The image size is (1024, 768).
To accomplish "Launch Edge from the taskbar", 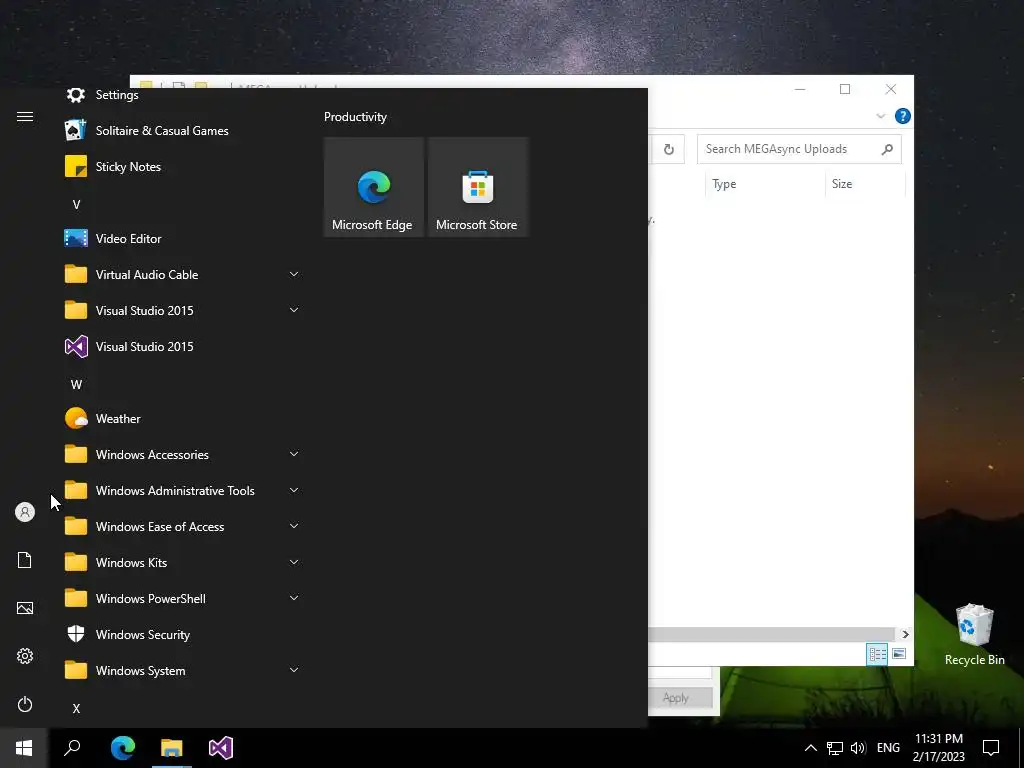I will point(123,748).
